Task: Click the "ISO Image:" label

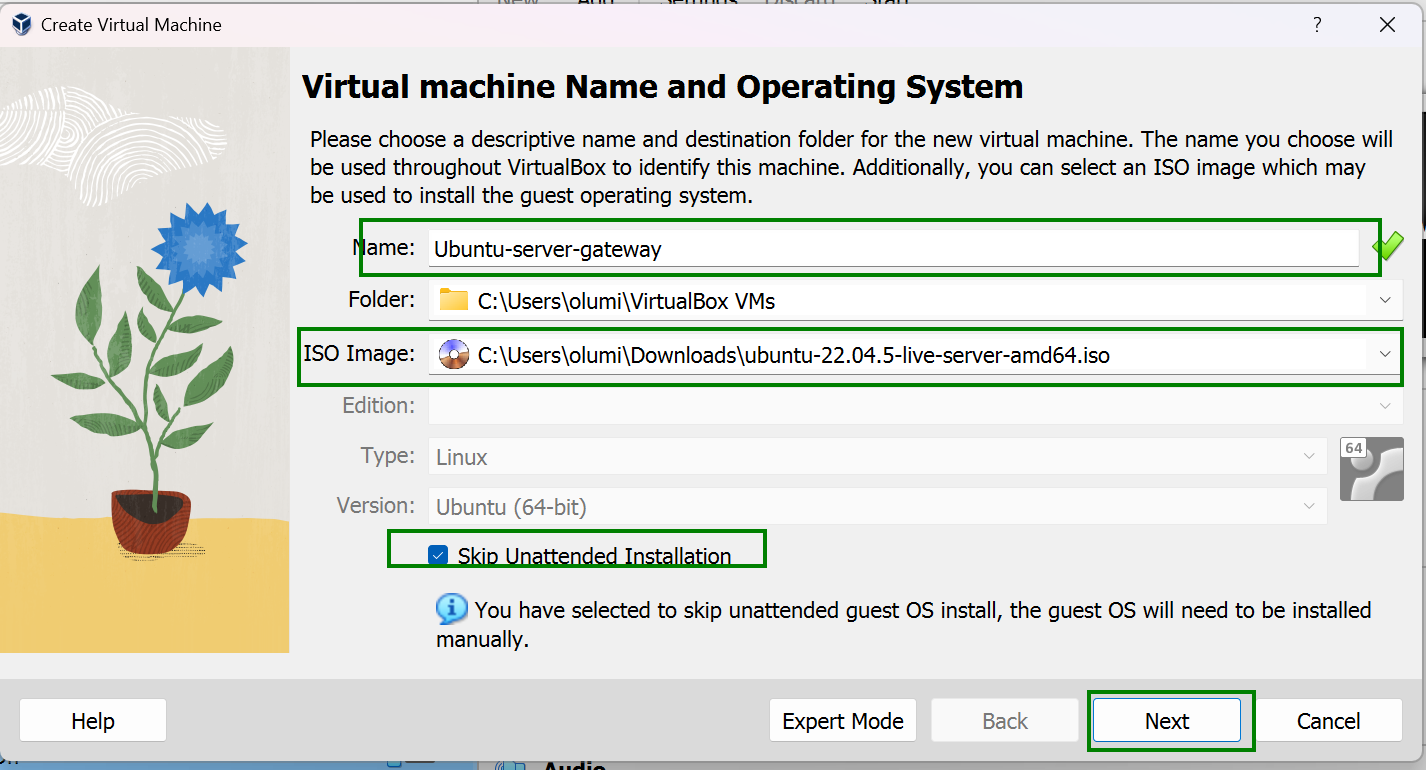Action: click(359, 353)
